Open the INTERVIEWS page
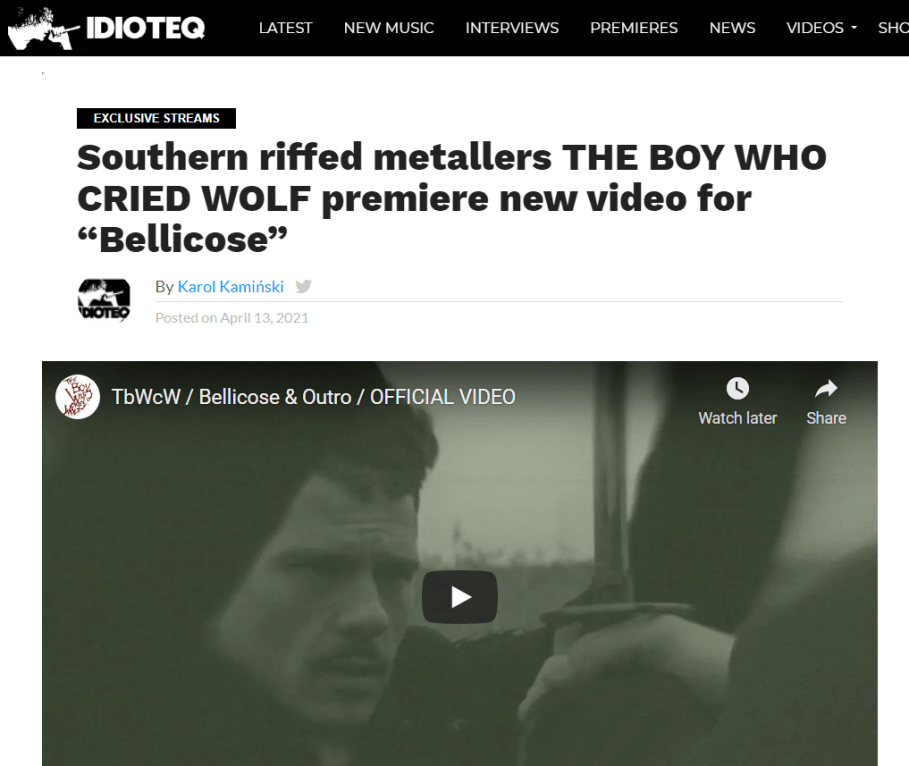Image resolution: width=909 pixels, height=766 pixels. click(512, 28)
